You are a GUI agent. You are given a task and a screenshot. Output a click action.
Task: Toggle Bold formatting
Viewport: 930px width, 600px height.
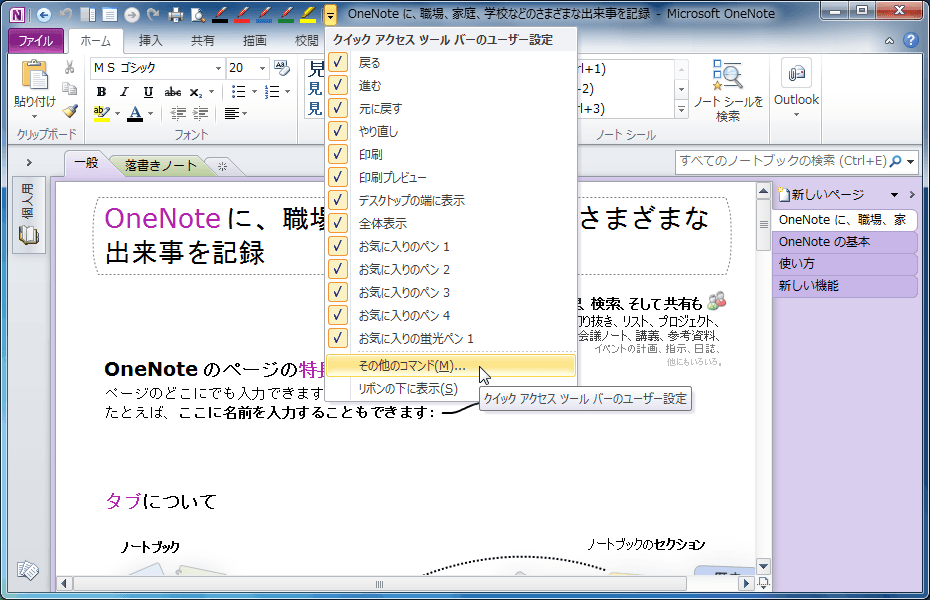click(x=101, y=92)
